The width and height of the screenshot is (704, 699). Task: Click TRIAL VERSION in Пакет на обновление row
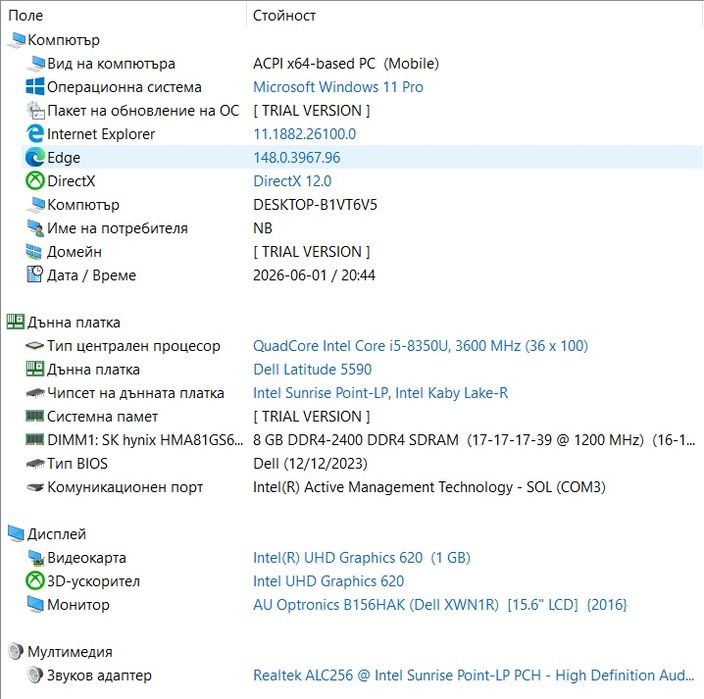[312, 110]
